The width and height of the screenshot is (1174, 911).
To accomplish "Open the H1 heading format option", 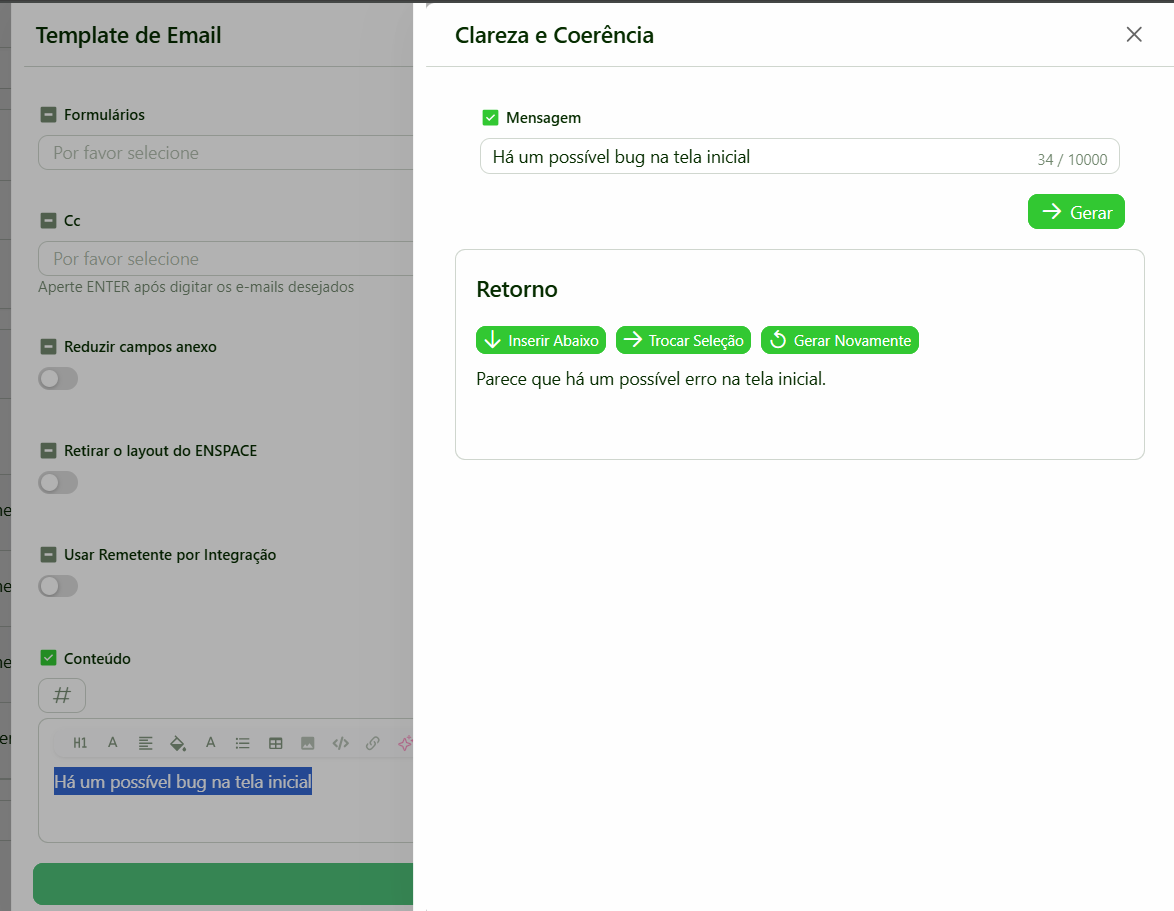I will (80, 743).
